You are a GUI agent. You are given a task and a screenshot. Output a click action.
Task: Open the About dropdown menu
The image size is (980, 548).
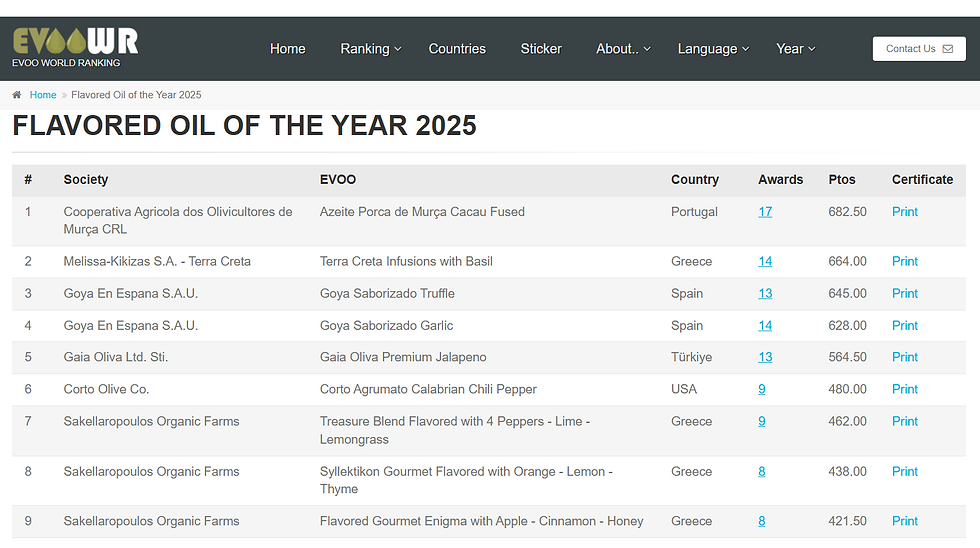(623, 49)
